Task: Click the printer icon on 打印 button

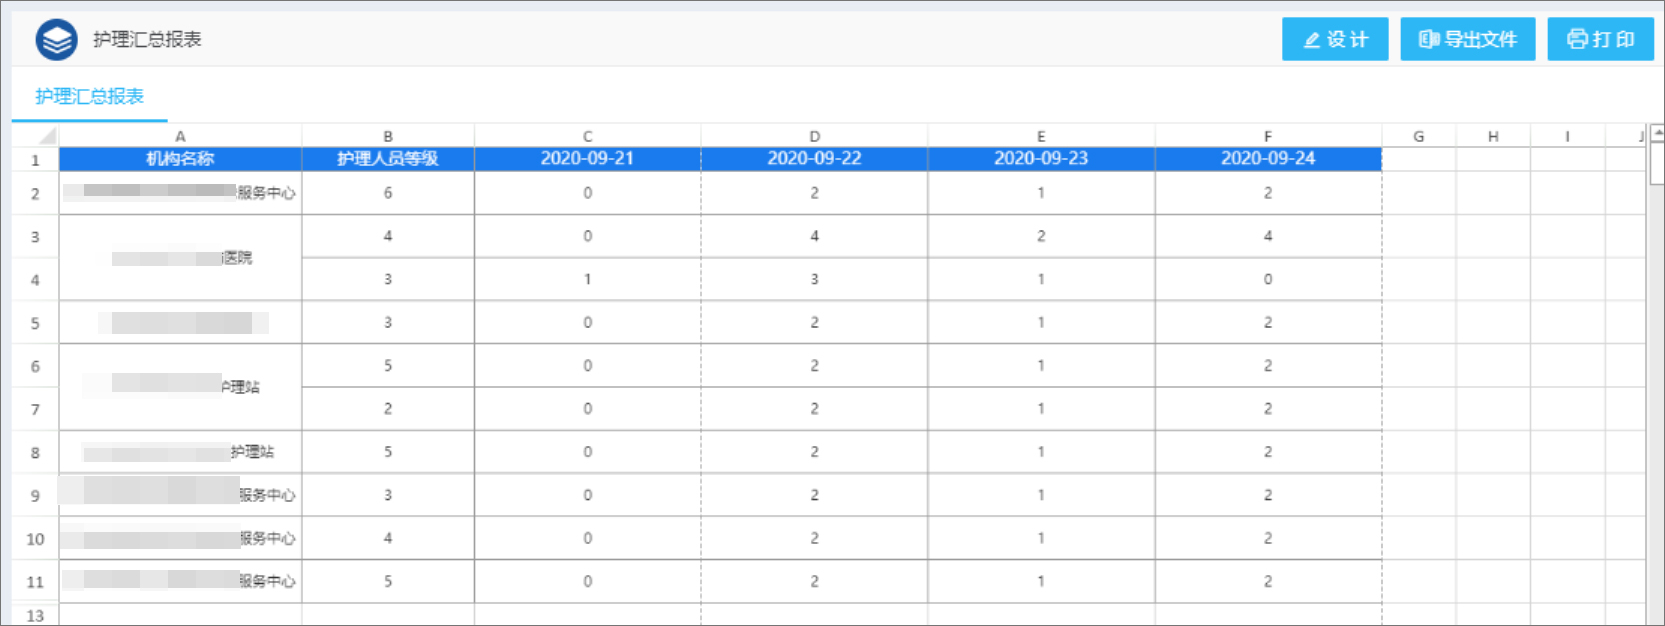Action: tap(1577, 40)
